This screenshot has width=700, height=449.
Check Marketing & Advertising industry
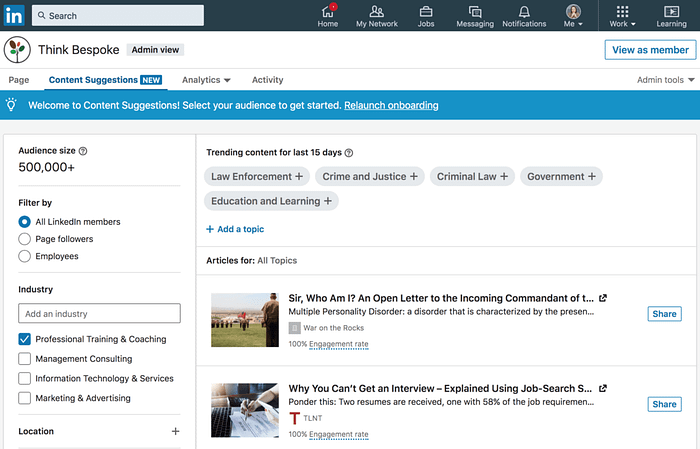[x=25, y=398]
